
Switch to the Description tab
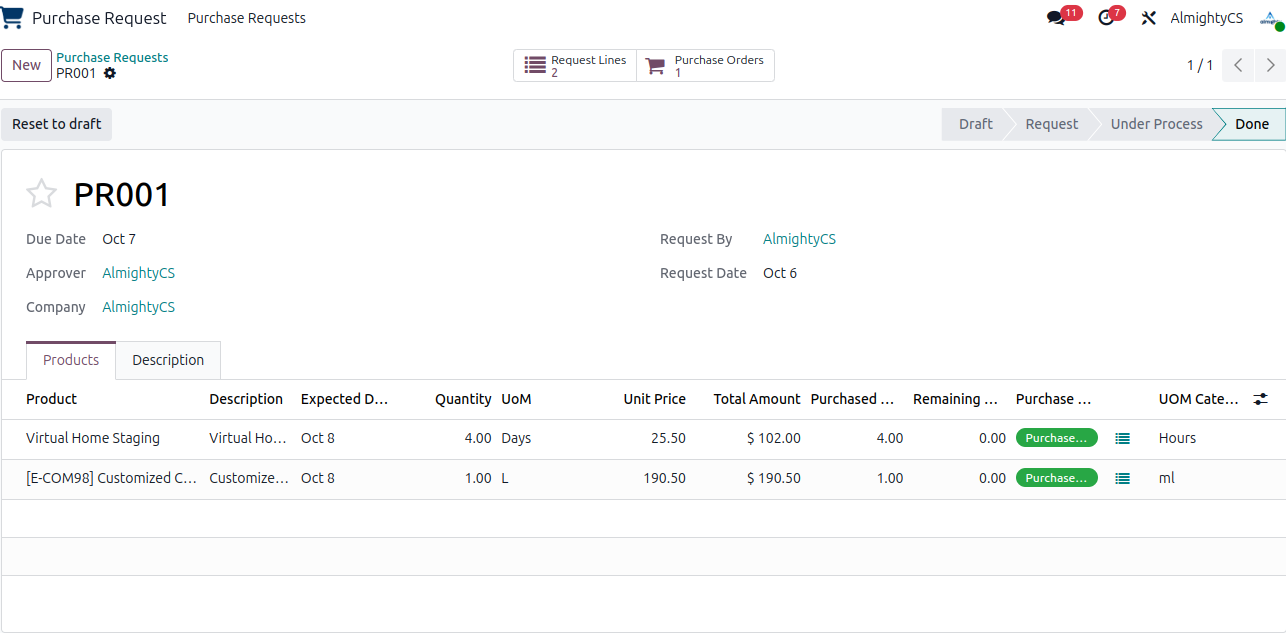[x=168, y=360]
